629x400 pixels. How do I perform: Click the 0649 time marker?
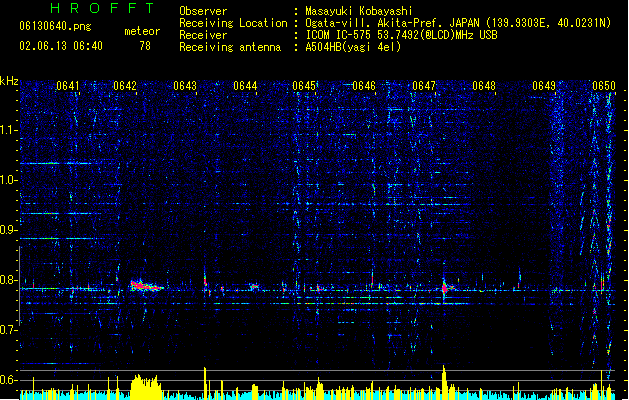click(544, 86)
